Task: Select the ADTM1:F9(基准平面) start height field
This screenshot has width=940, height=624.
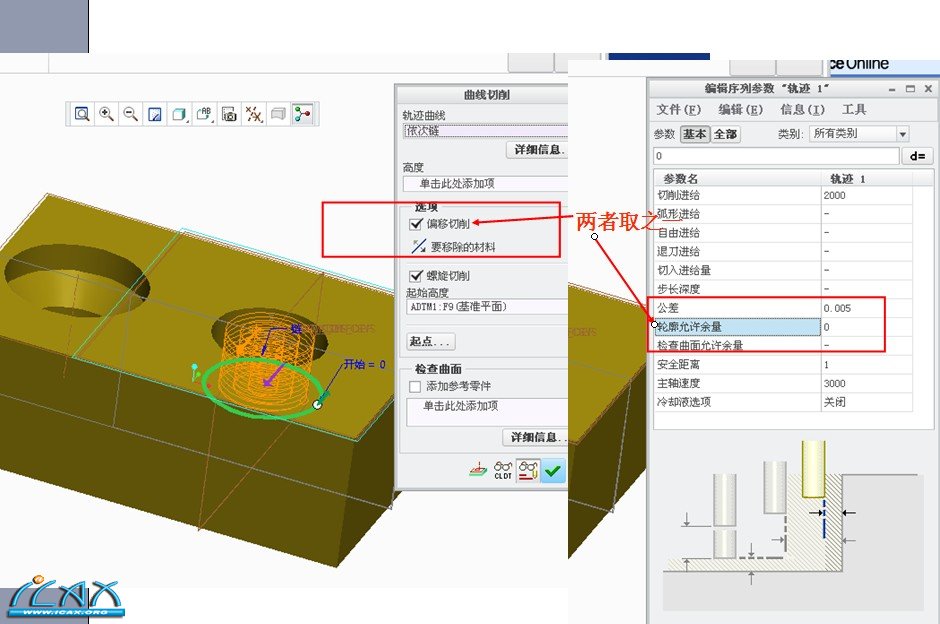Action: [x=487, y=306]
